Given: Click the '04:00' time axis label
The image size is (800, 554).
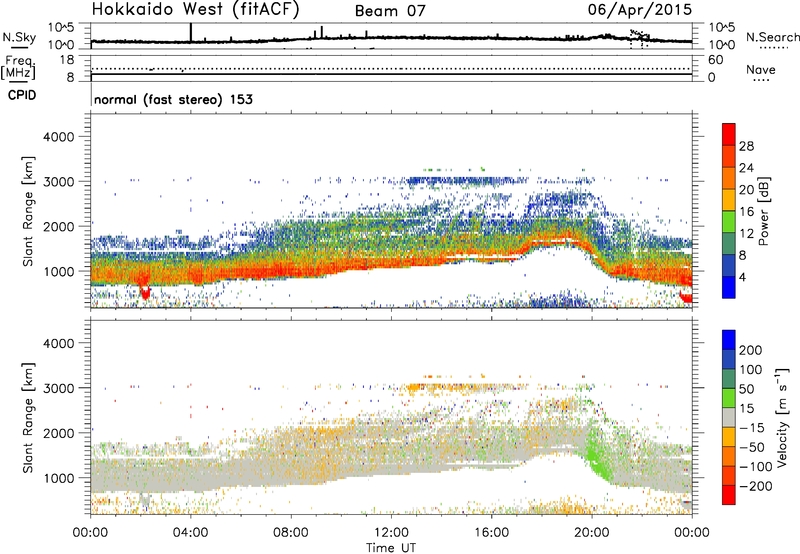Looking at the screenshot, I should point(191,533).
